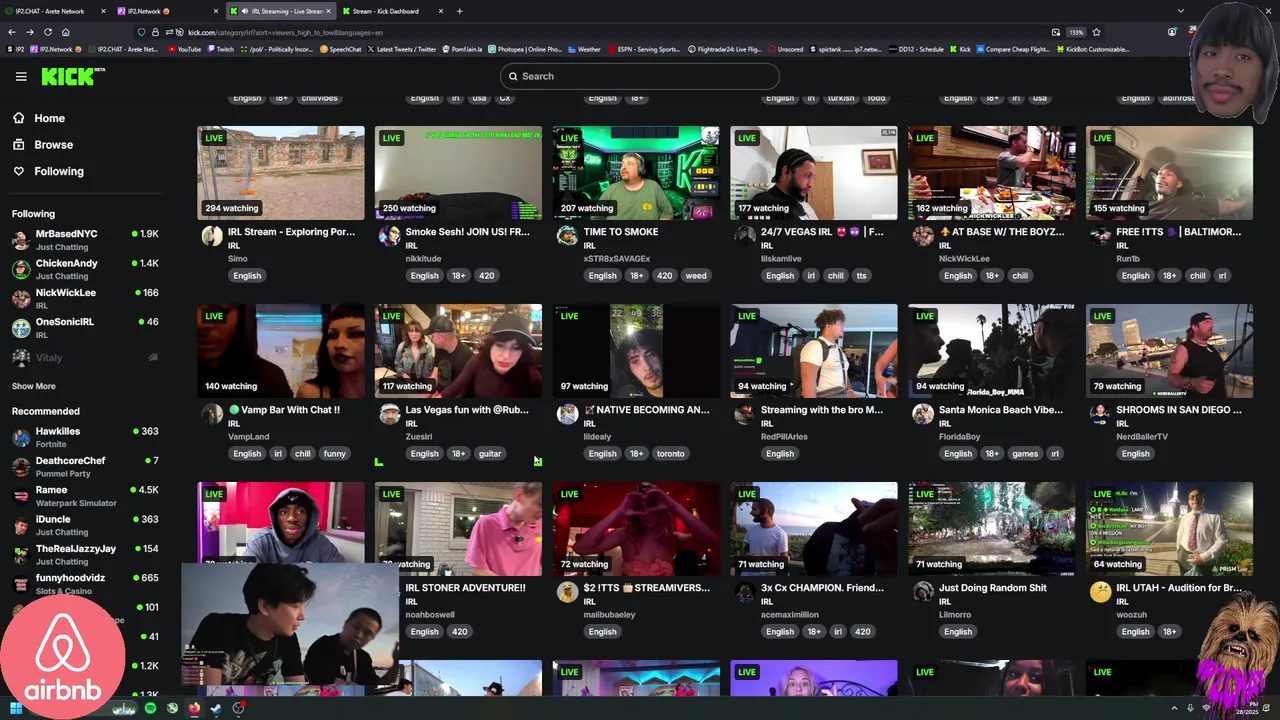Click the Following heart icon
This screenshot has height=720, width=1280.
[x=18, y=171]
